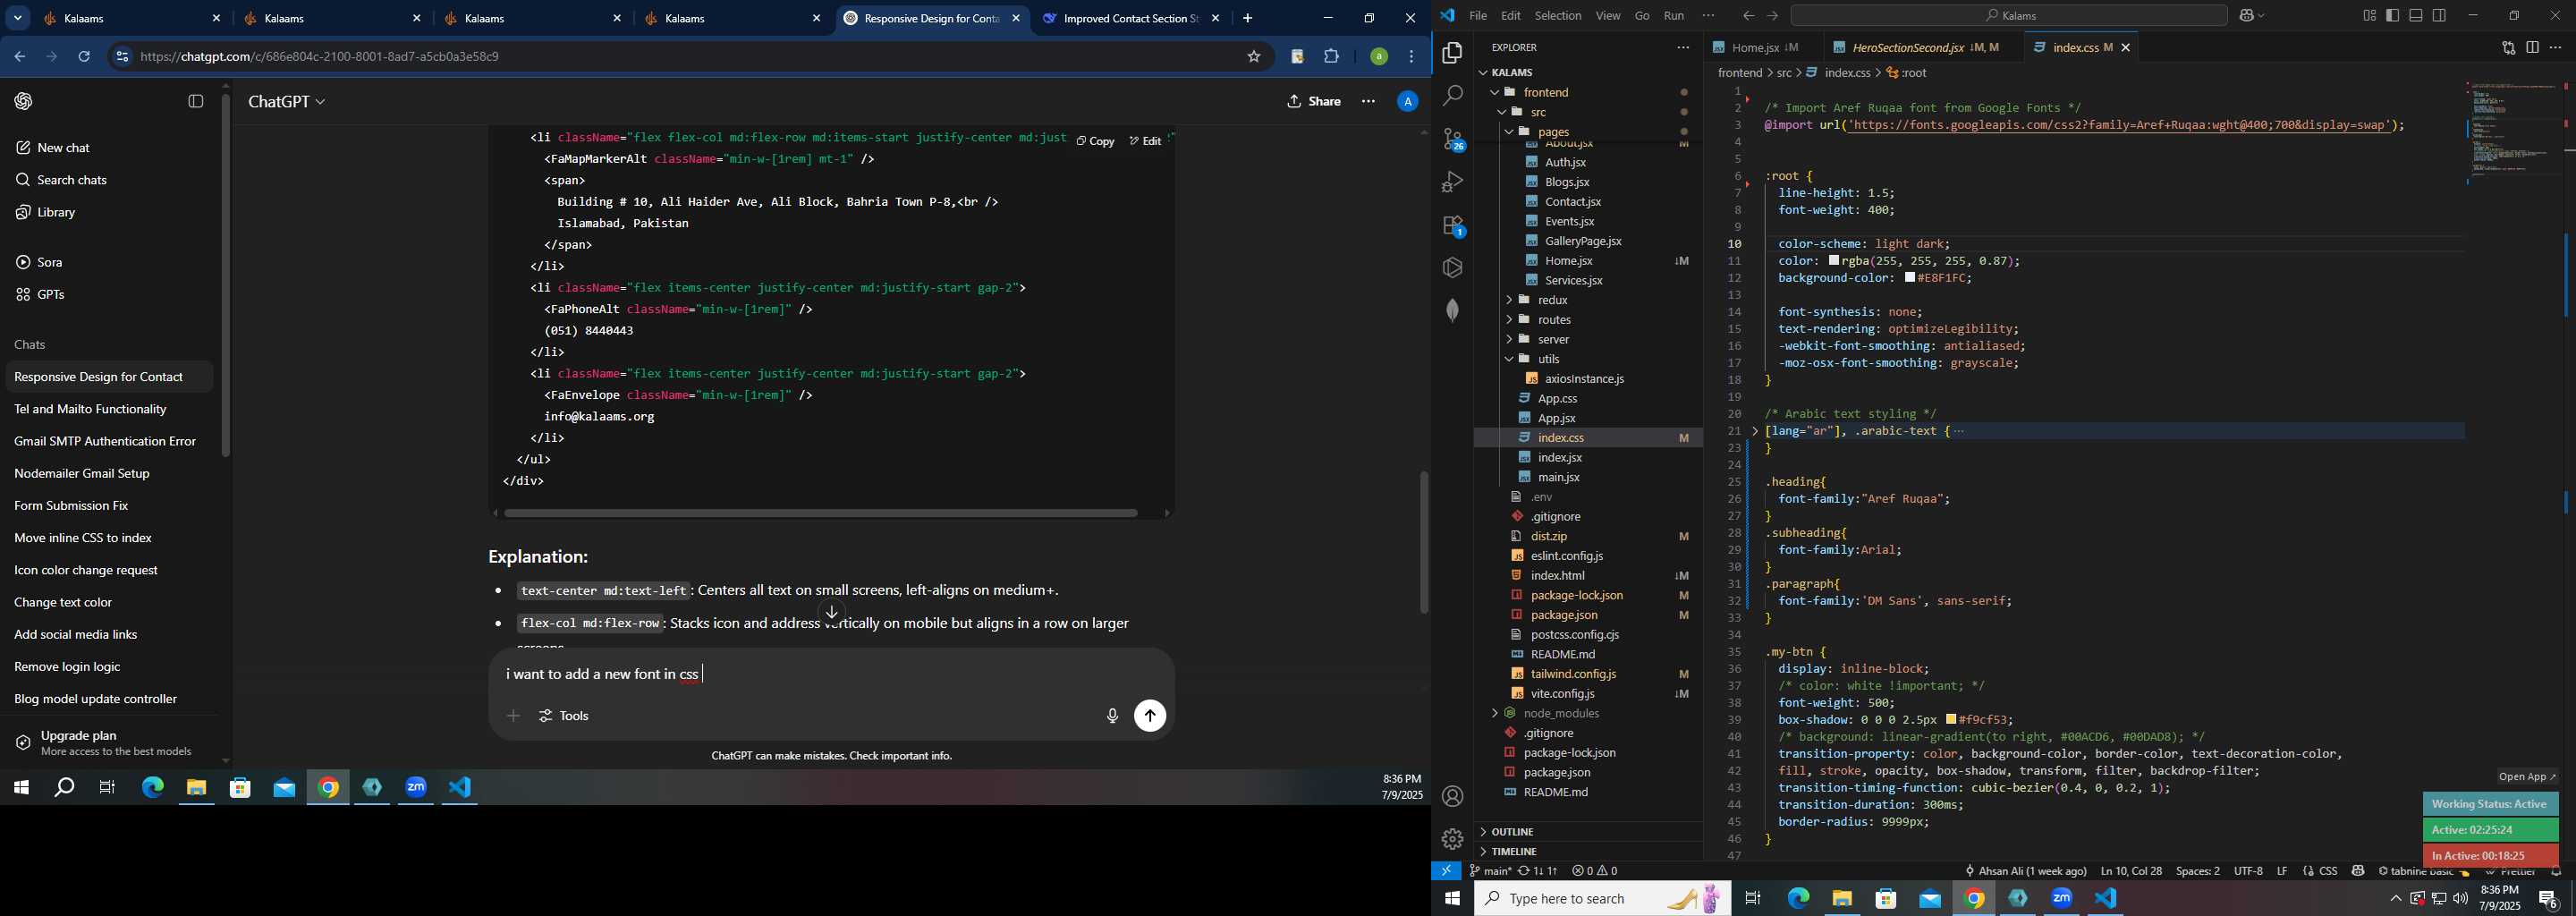This screenshot has width=2576, height=916.
Task: Open the Chrome extensions puzzle icon
Action: [x=1332, y=57]
